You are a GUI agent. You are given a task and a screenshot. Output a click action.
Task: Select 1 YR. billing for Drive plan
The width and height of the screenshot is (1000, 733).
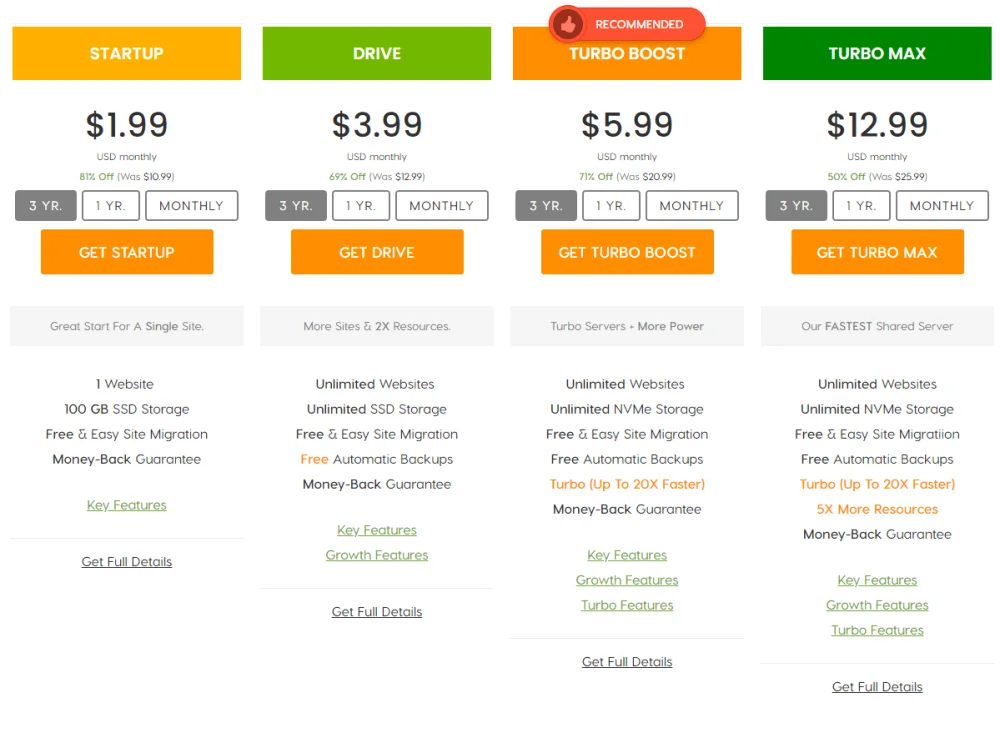361,206
